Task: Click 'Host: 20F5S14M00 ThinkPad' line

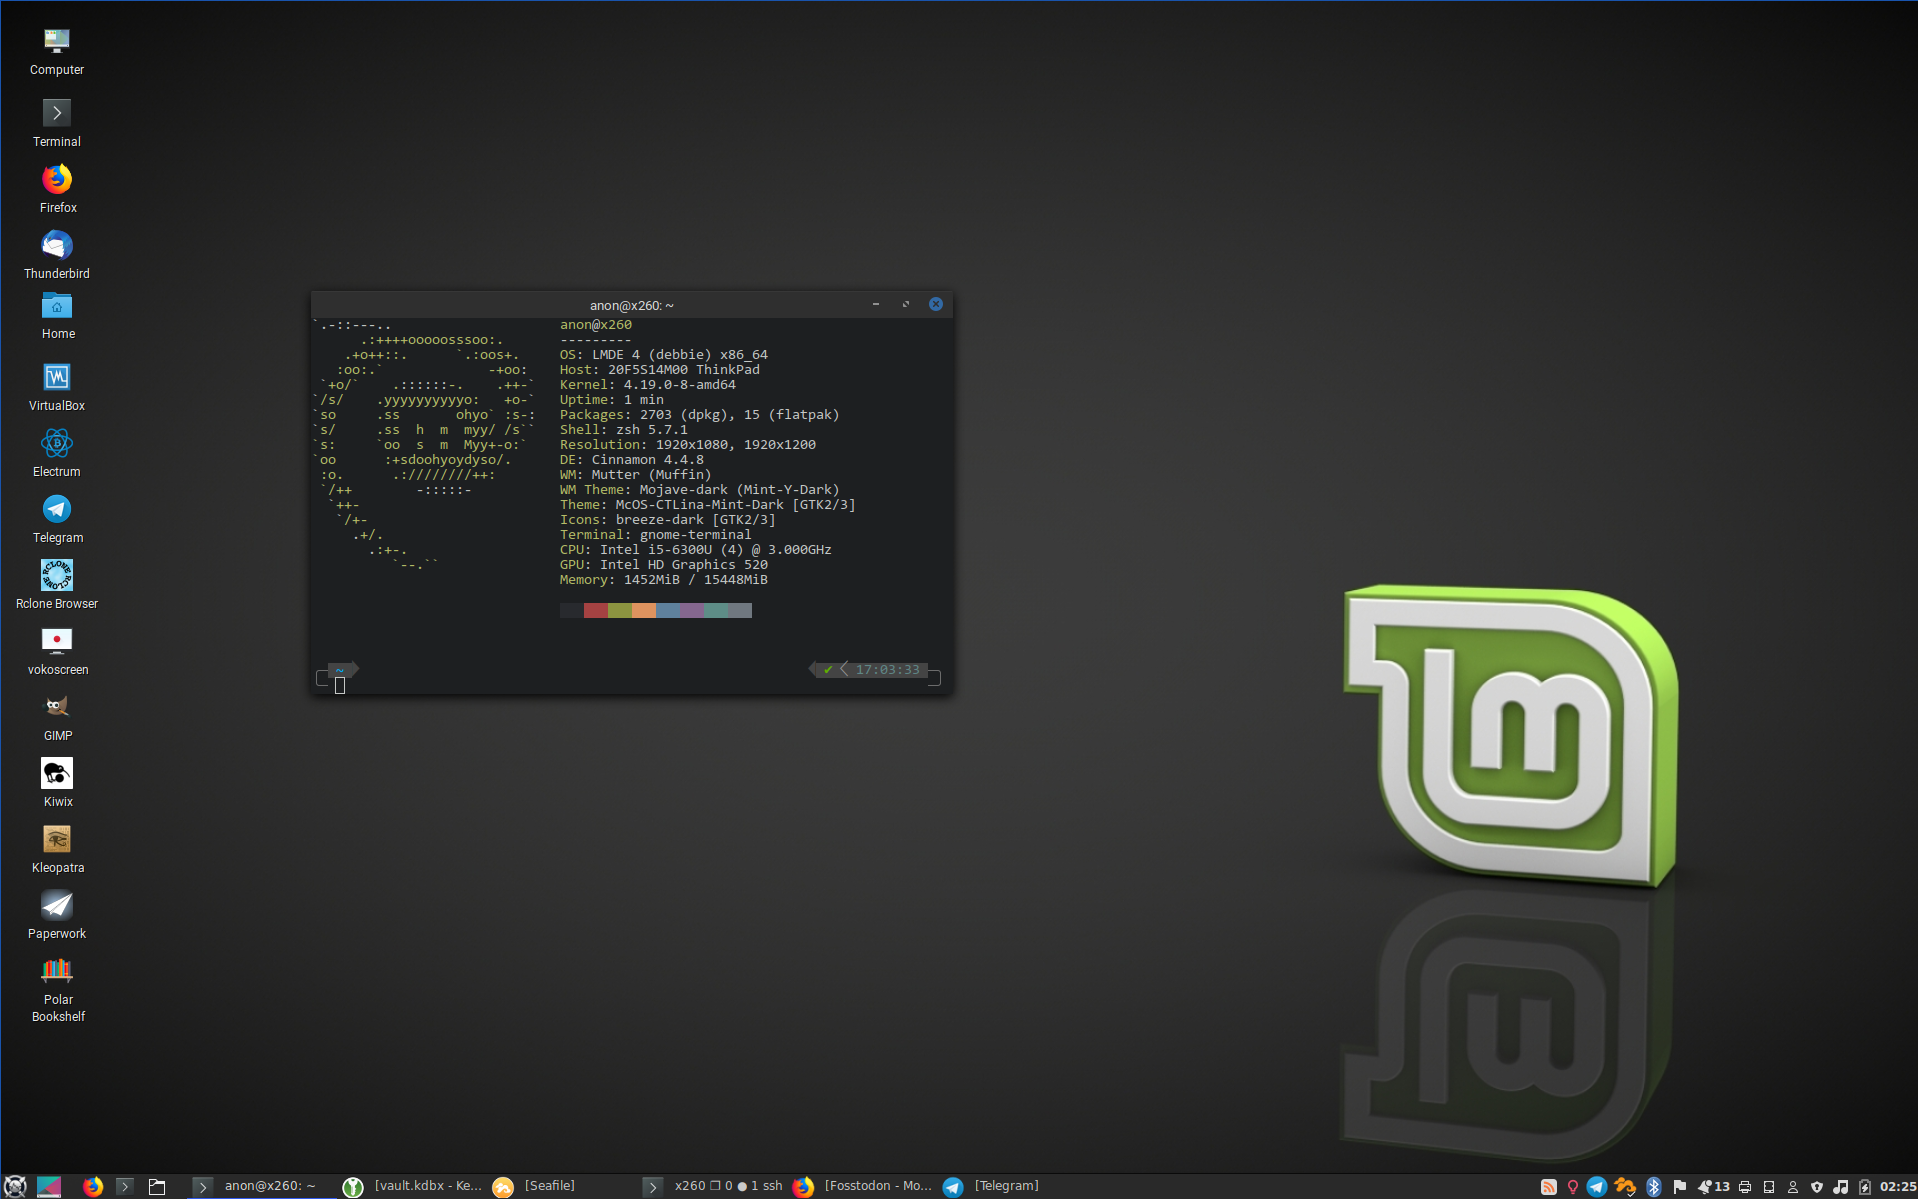Action: 660,370
